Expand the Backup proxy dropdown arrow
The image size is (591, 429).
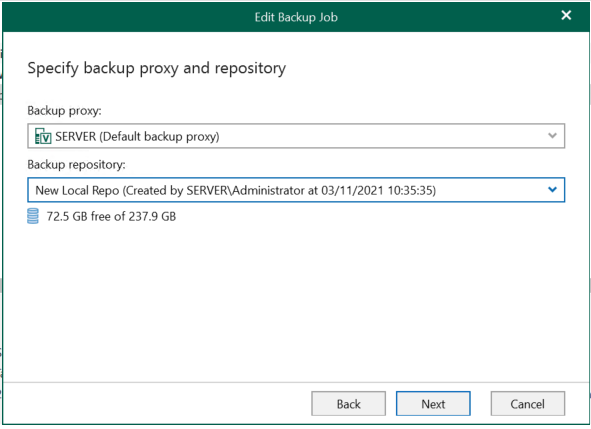552,136
